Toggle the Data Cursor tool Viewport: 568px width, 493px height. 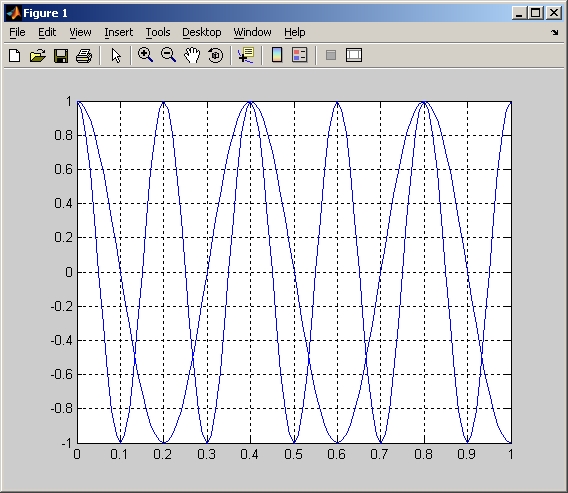[x=246, y=55]
